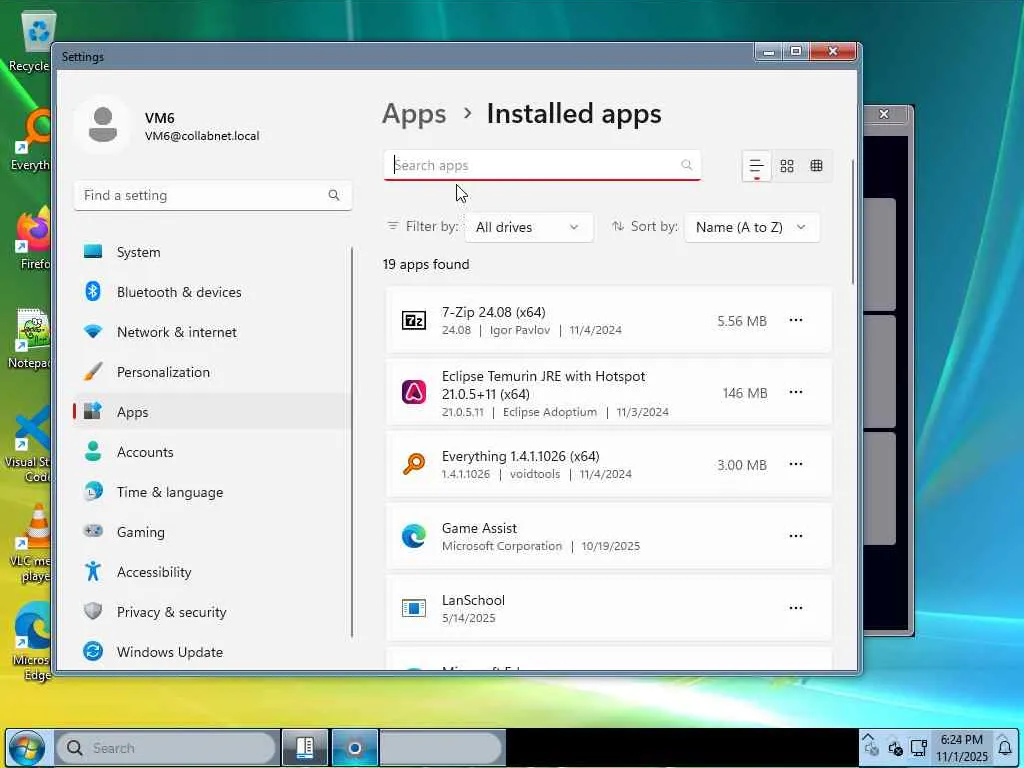Image resolution: width=1024 pixels, height=768 pixels.
Task: Click the Accounts person icon
Action: click(93, 451)
